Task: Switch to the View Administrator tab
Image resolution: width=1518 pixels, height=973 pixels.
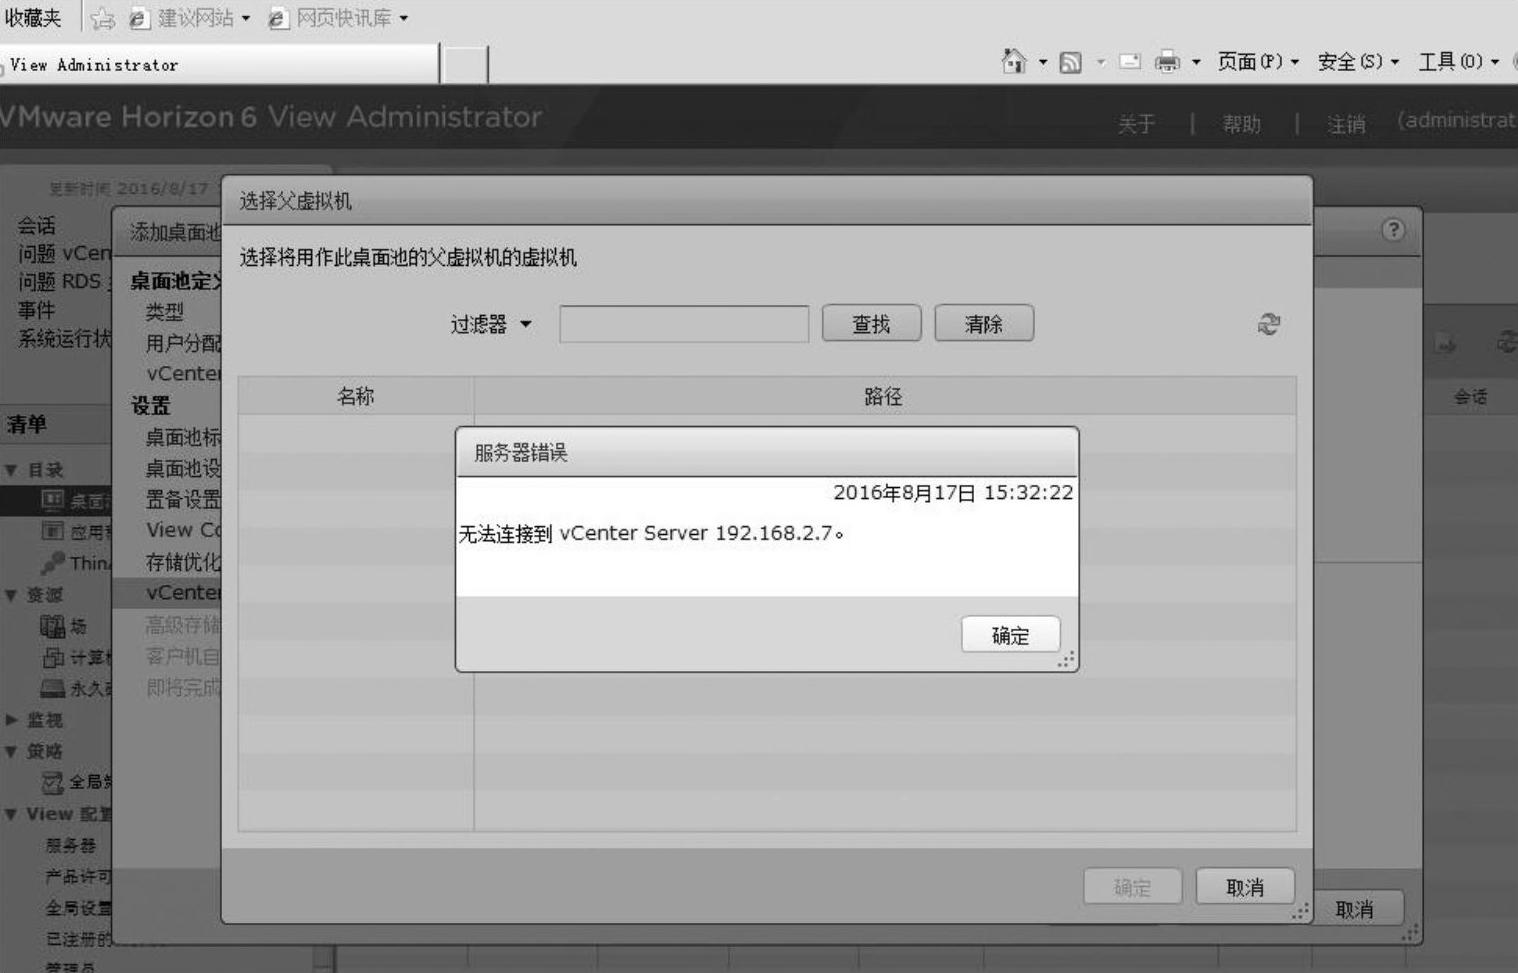Action: click(x=219, y=65)
